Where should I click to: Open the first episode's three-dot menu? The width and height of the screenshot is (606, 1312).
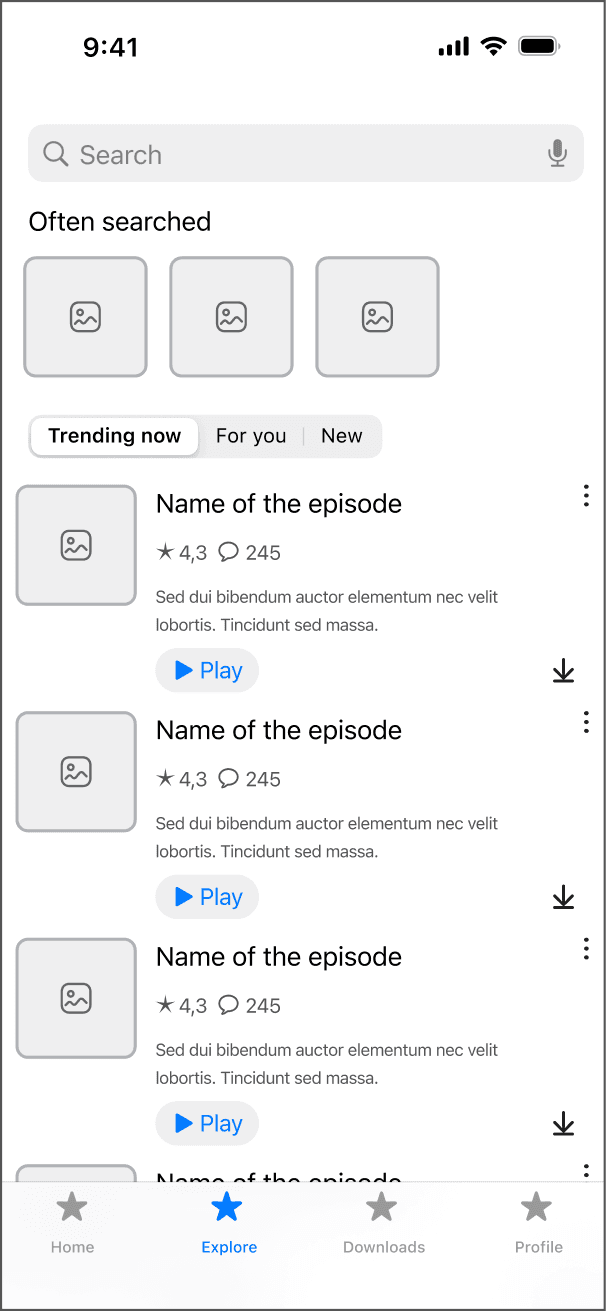pos(586,495)
